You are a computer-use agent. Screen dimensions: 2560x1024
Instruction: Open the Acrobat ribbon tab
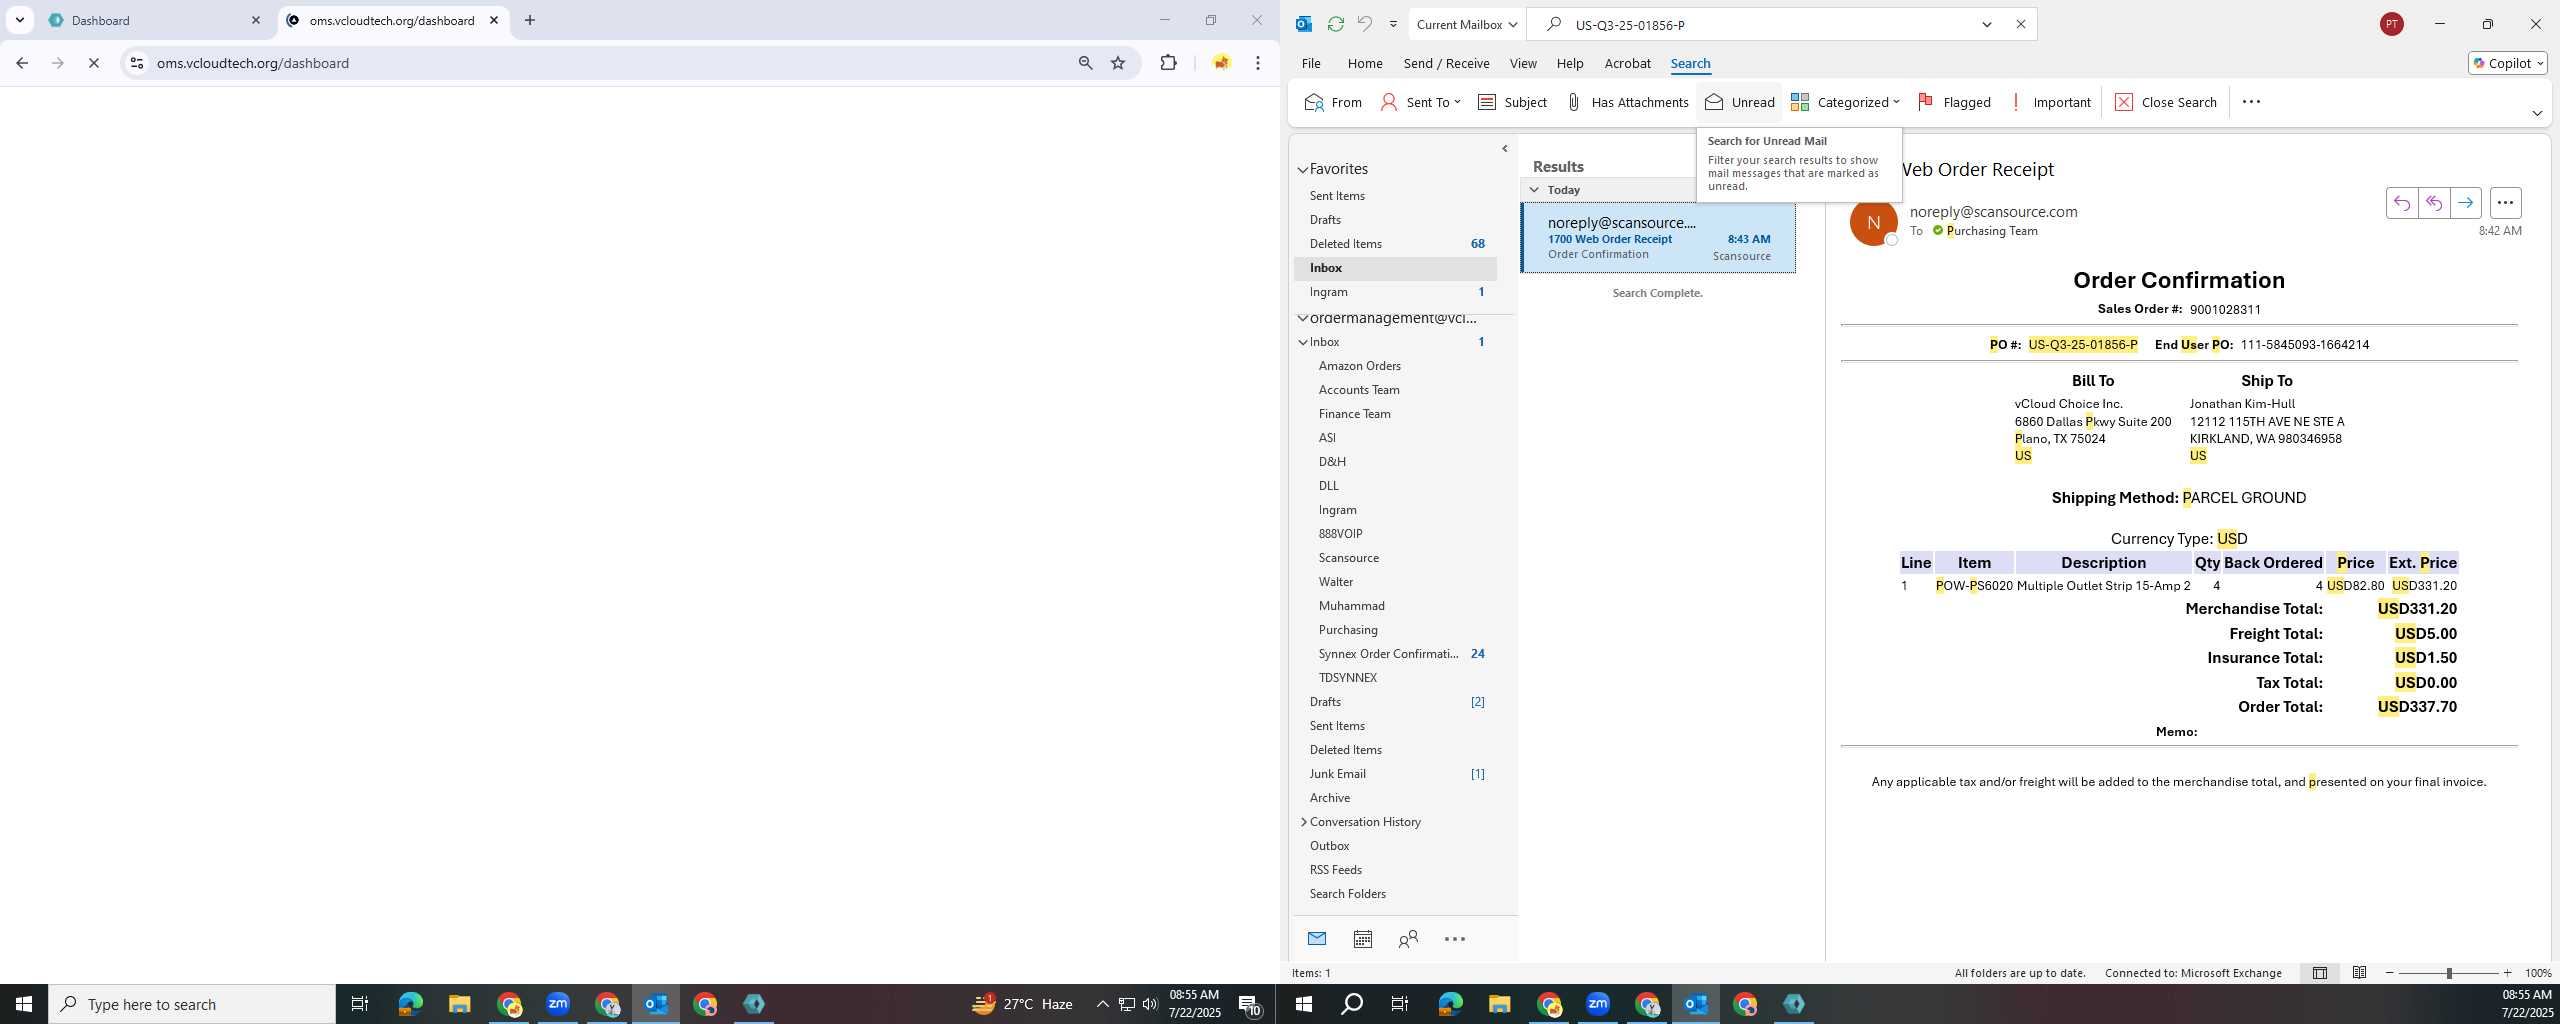point(1627,63)
